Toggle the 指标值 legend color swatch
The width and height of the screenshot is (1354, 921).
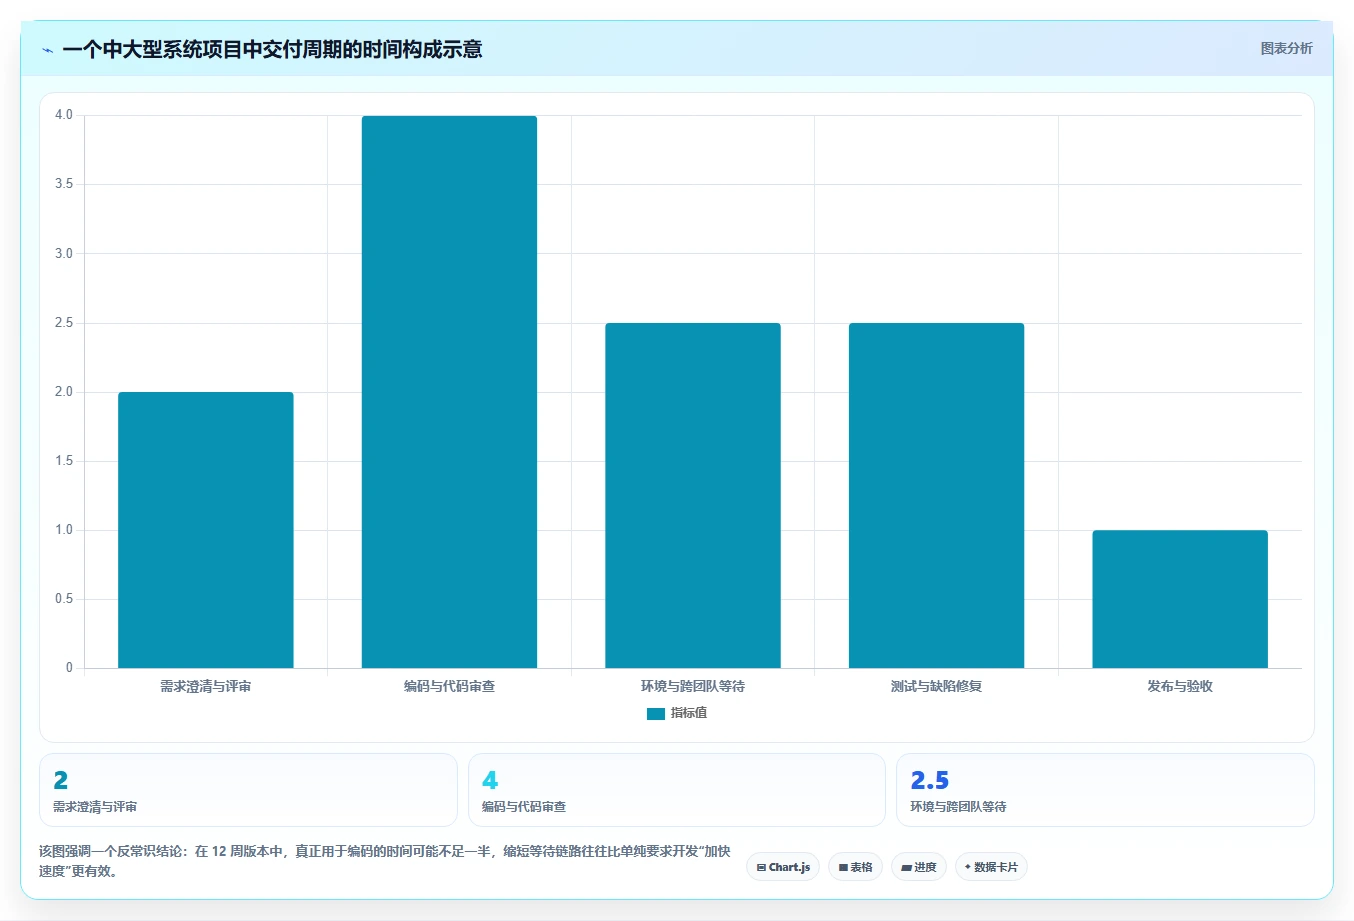point(656,713)
